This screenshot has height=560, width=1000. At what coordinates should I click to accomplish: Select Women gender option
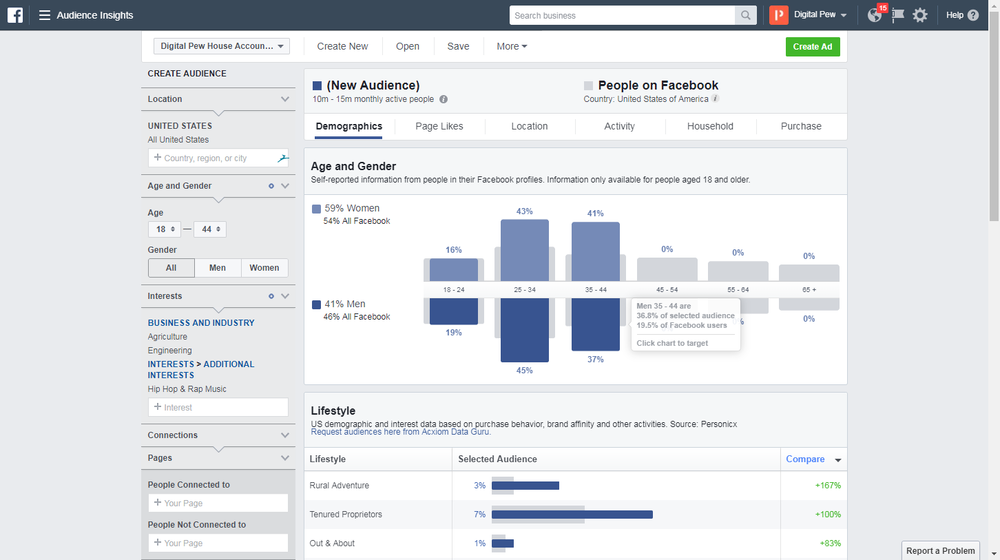click(x=264, y=268)
